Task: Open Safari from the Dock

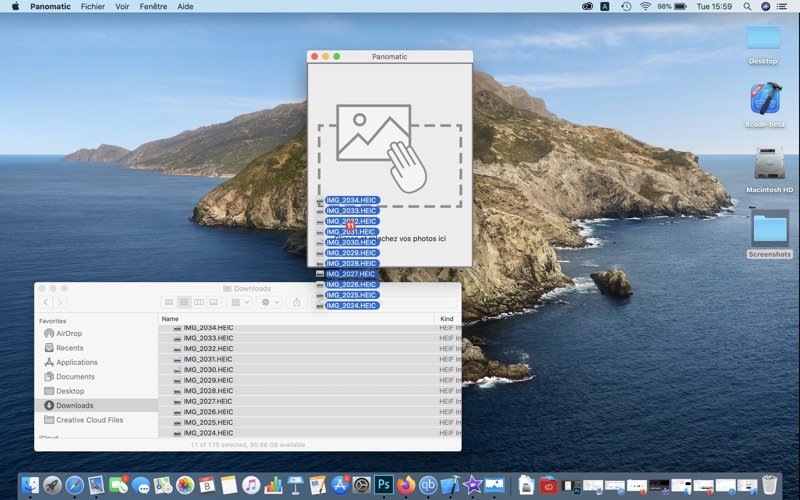Action: click(74, 485)
